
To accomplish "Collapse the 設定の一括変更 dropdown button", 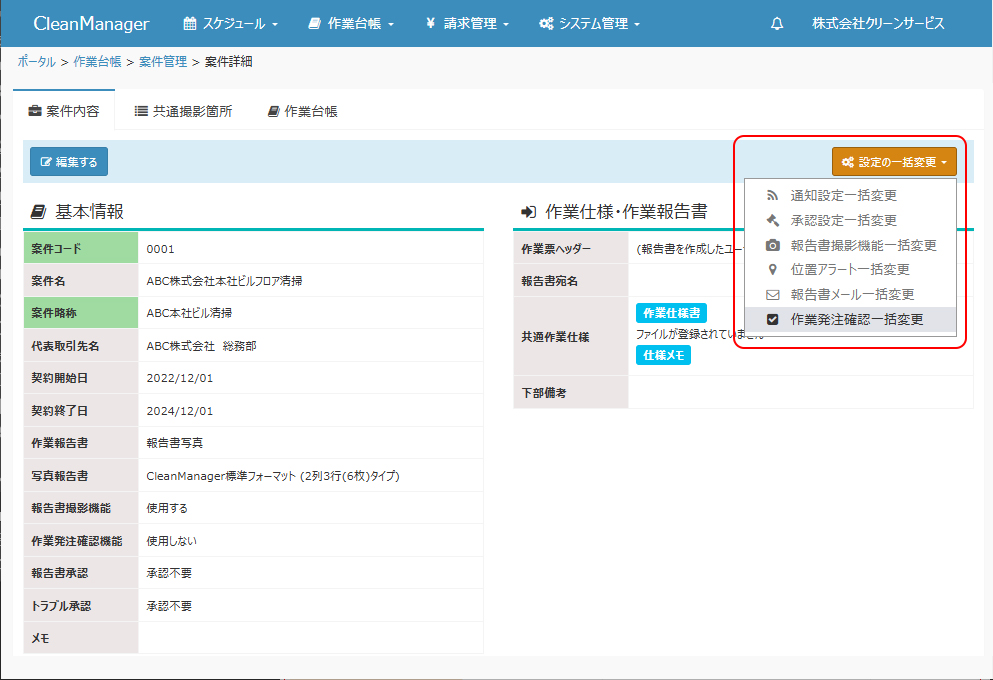I will pos(893,162).
